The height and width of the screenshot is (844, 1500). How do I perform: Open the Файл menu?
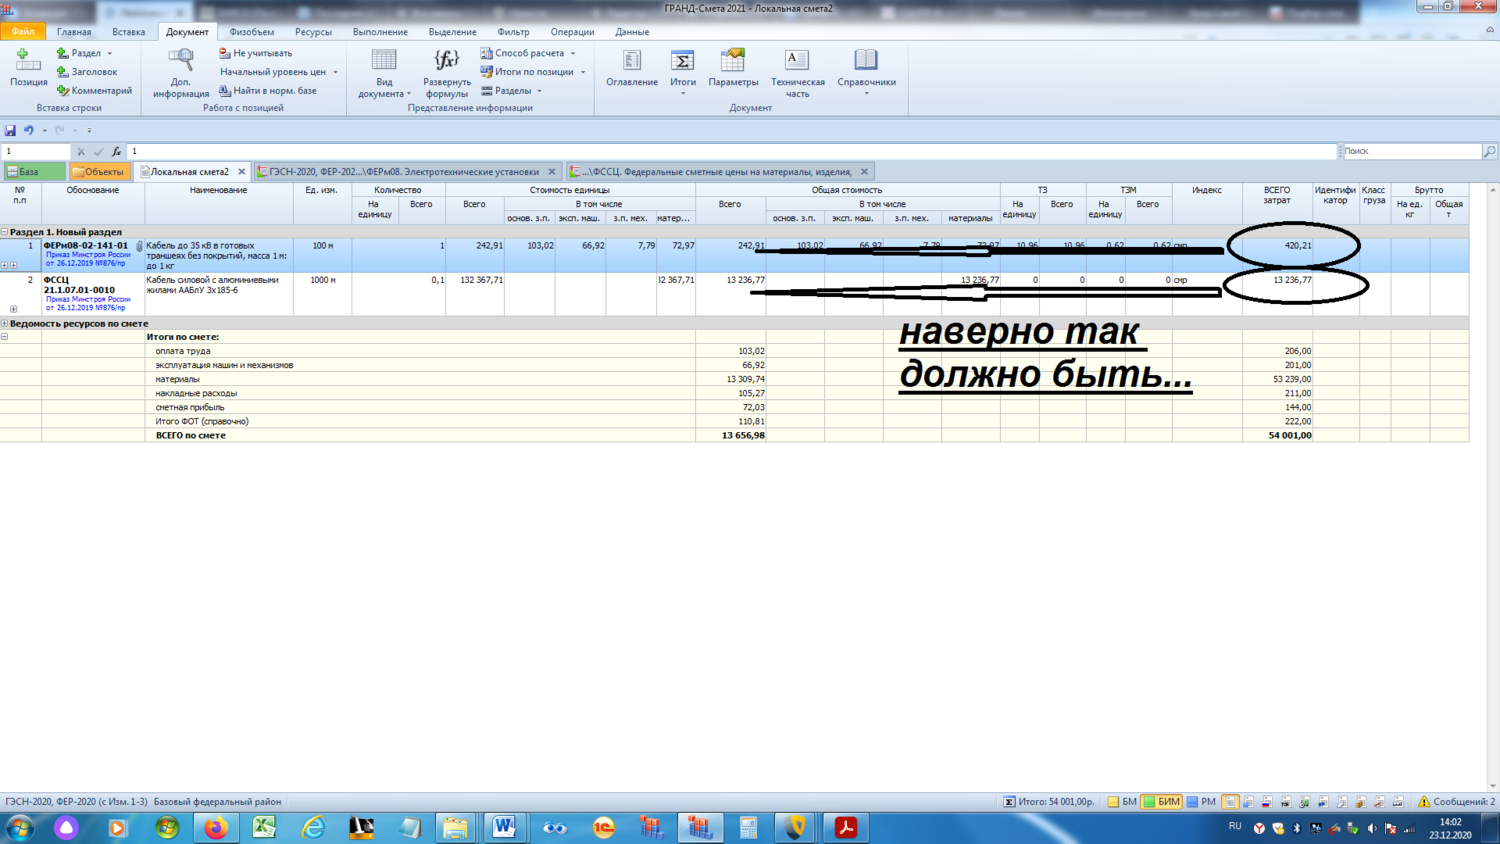point(23,32)
